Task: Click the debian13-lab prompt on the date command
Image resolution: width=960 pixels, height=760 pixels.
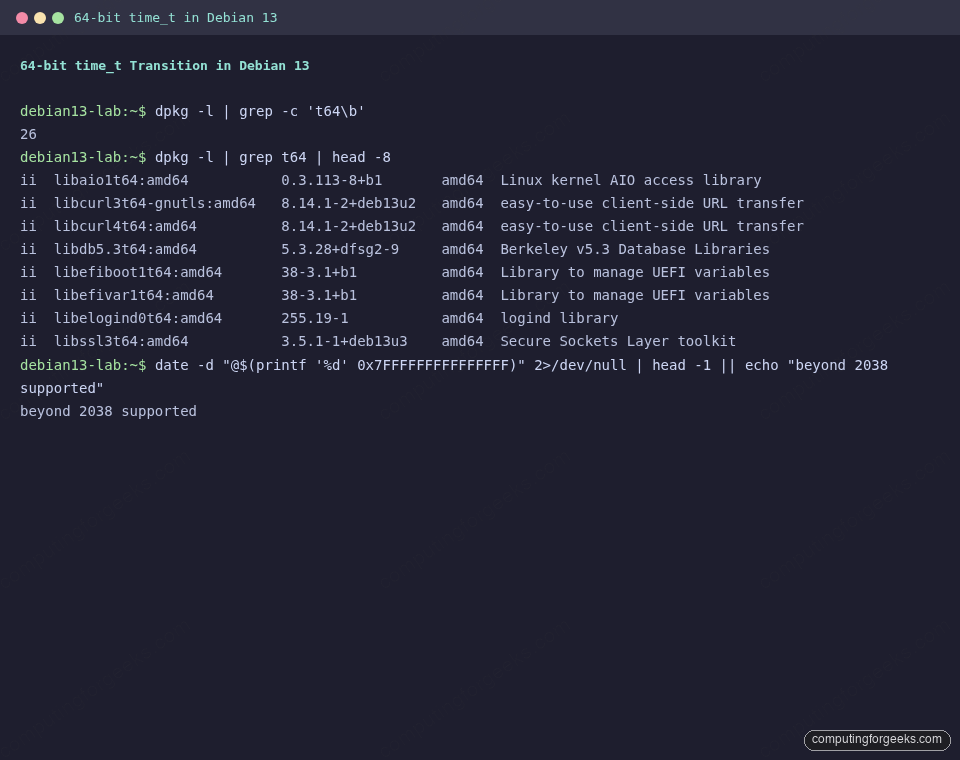Action: 80,365
